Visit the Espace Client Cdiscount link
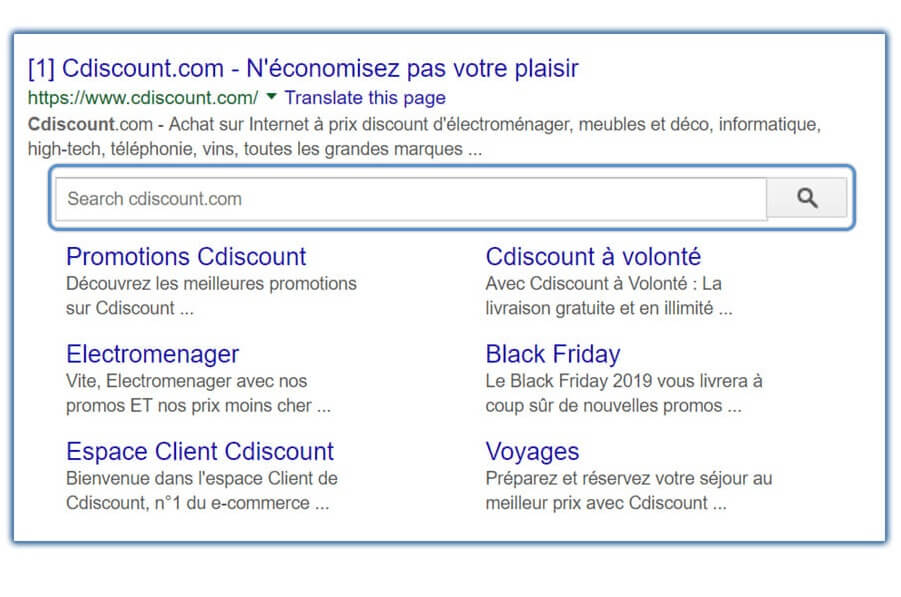 click(x=200, y=452)
